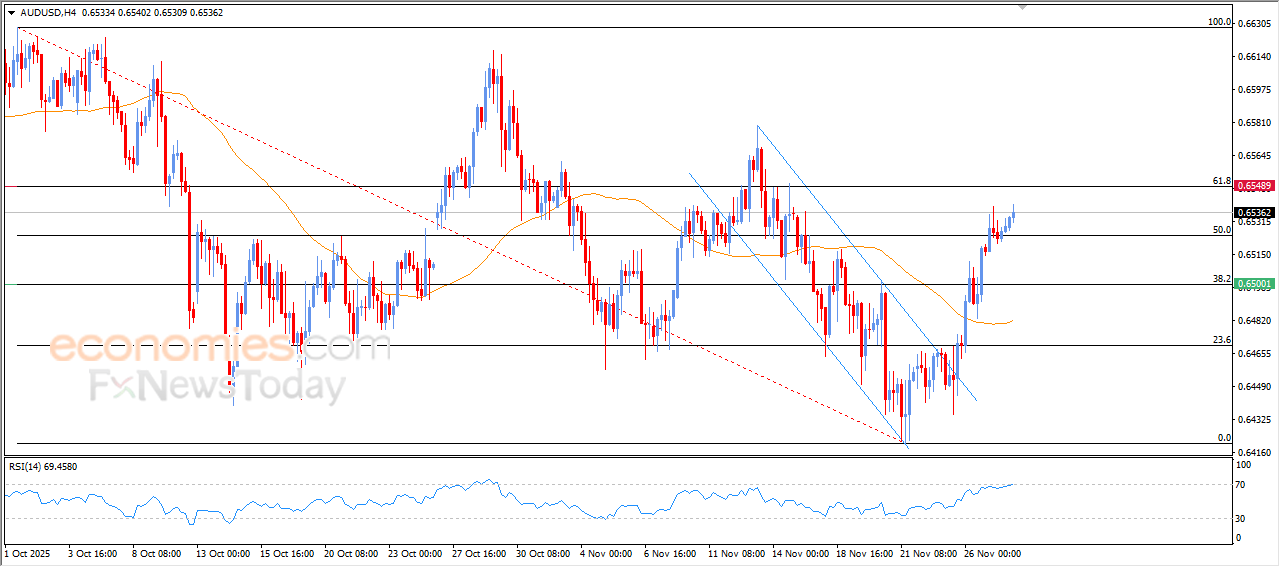Click the dropdown triangle beside AUDUSD,H4
This screenshot has height=567, width=1280.
pyautogui.click(x=11, y=12)
